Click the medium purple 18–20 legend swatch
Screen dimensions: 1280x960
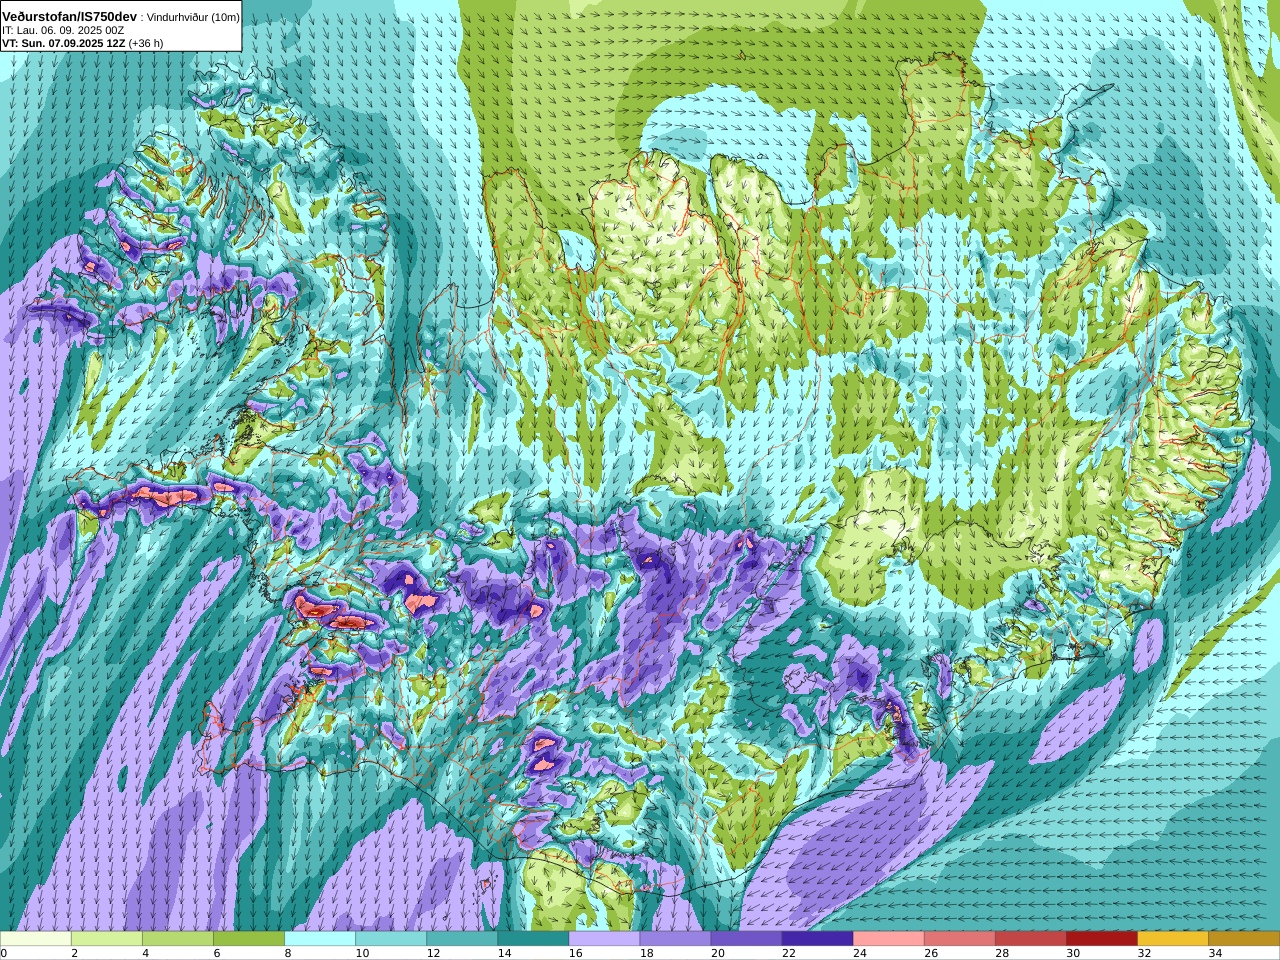click(x=675, y=939)
